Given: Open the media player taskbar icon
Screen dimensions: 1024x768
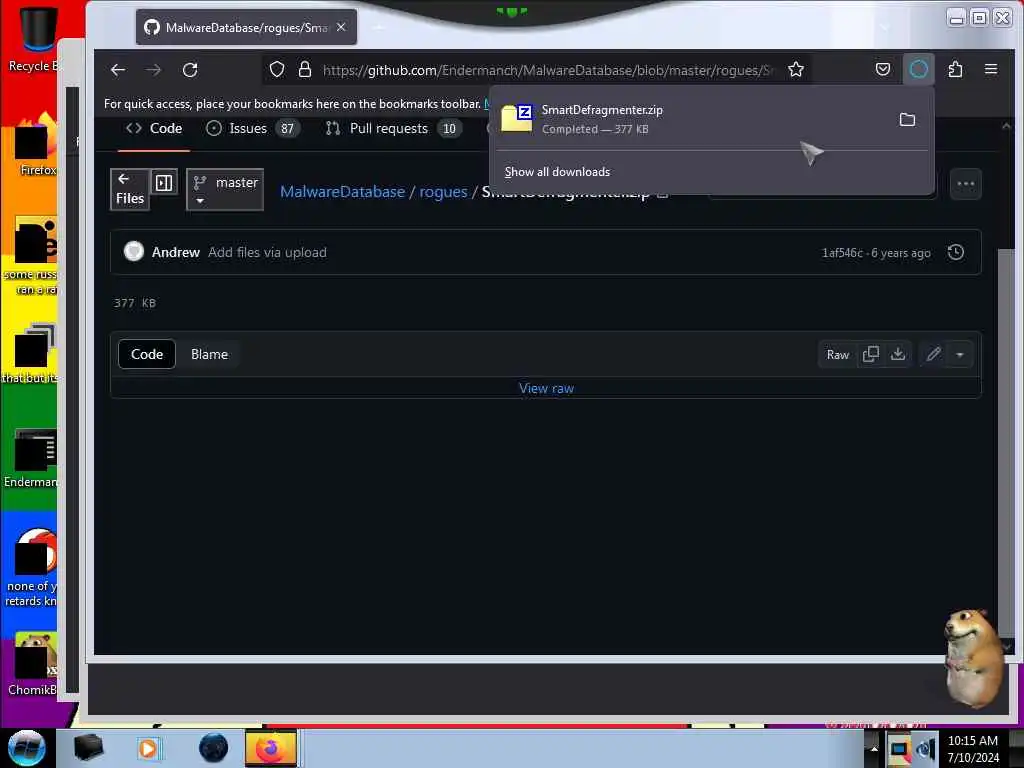Looking at the screenshot, I should click(148, 748).
